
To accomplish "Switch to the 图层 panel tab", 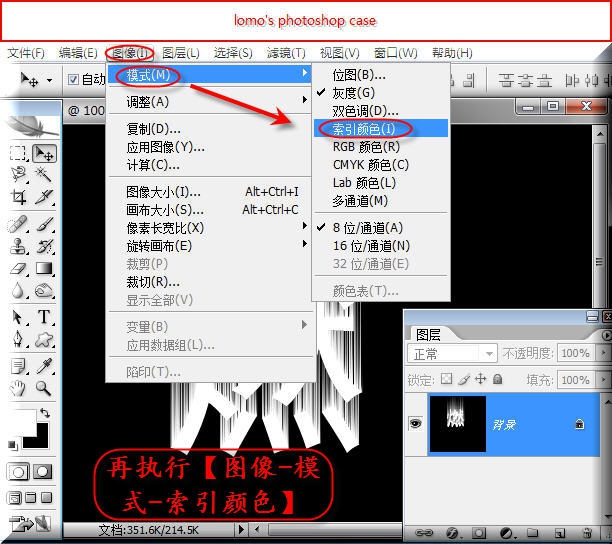I will (x=428, y=334).
